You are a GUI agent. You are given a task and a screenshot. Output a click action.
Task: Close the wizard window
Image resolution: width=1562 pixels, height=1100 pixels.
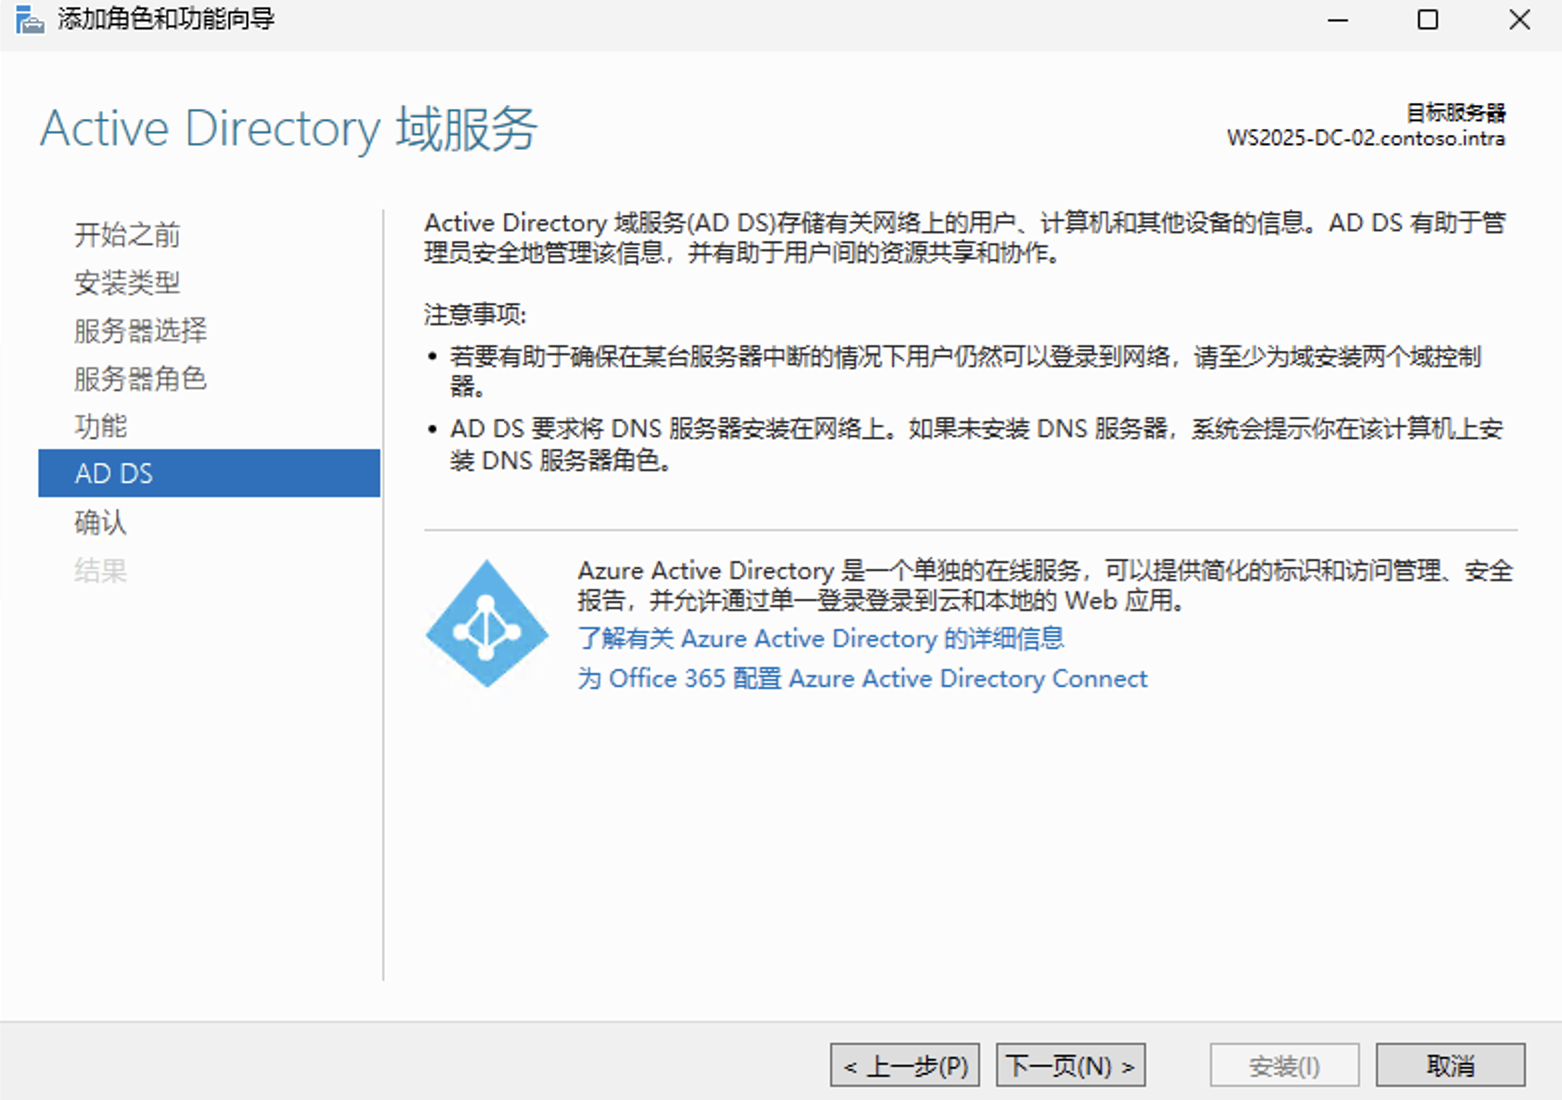(x=1520, y=20)
